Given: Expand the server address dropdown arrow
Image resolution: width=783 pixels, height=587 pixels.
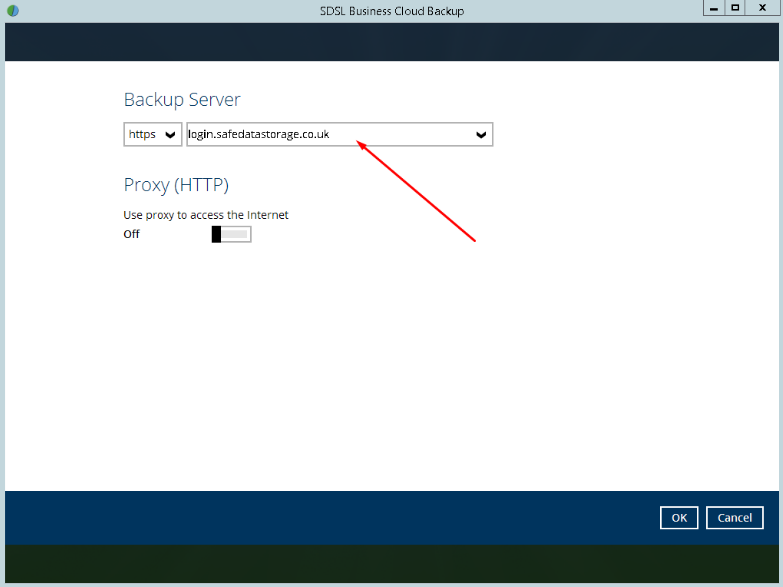Looking at the screenshot, I should tap(481, 134).
